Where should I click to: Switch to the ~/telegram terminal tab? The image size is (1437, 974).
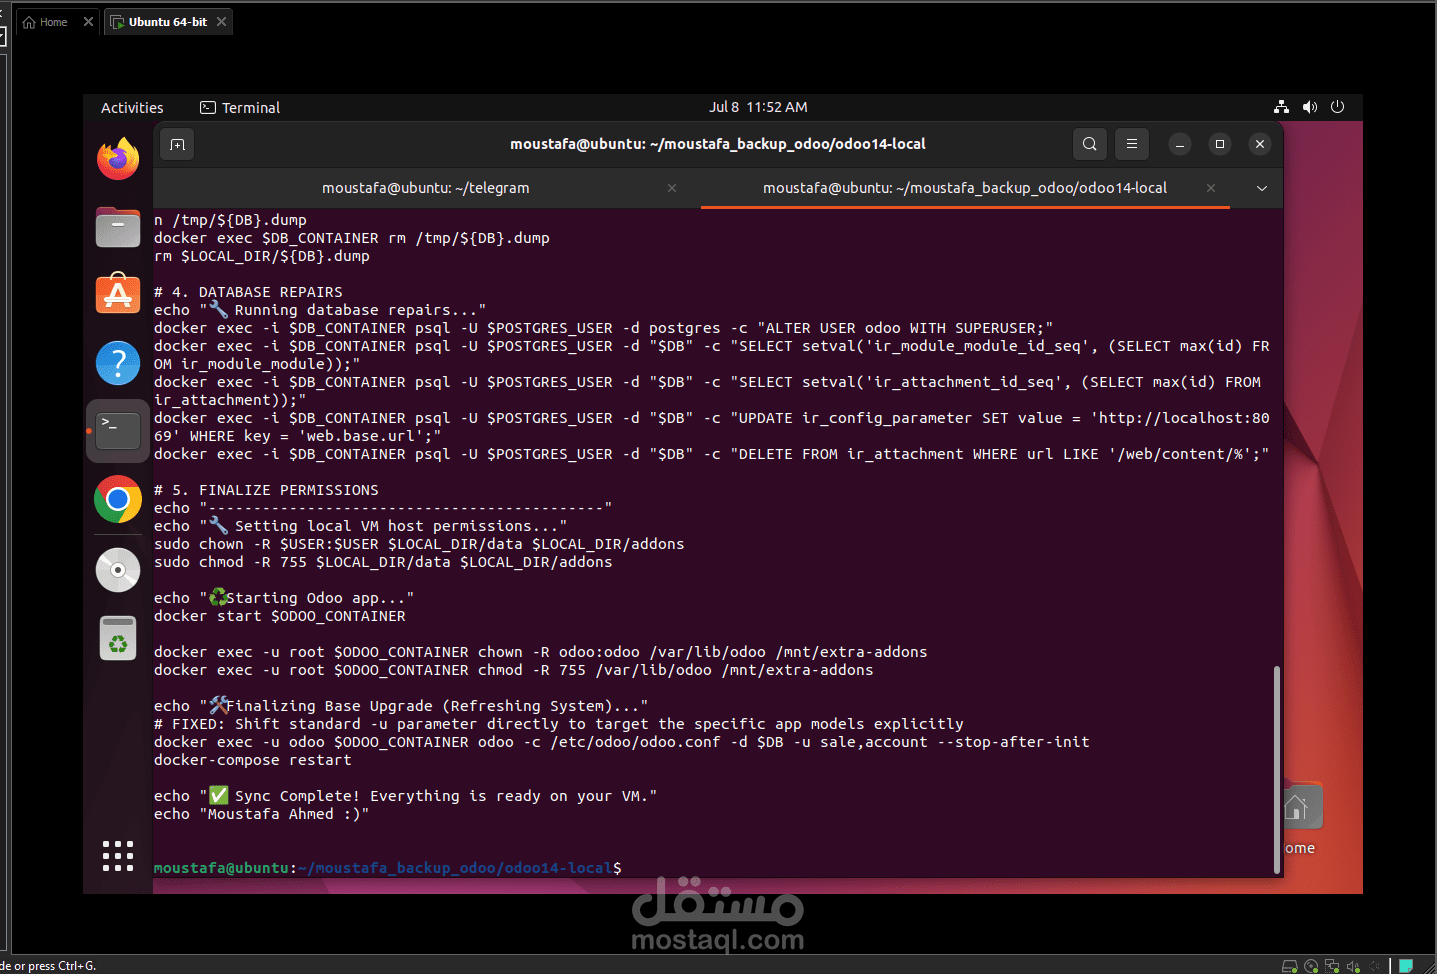pyautogui.click(x=427, y=188)
